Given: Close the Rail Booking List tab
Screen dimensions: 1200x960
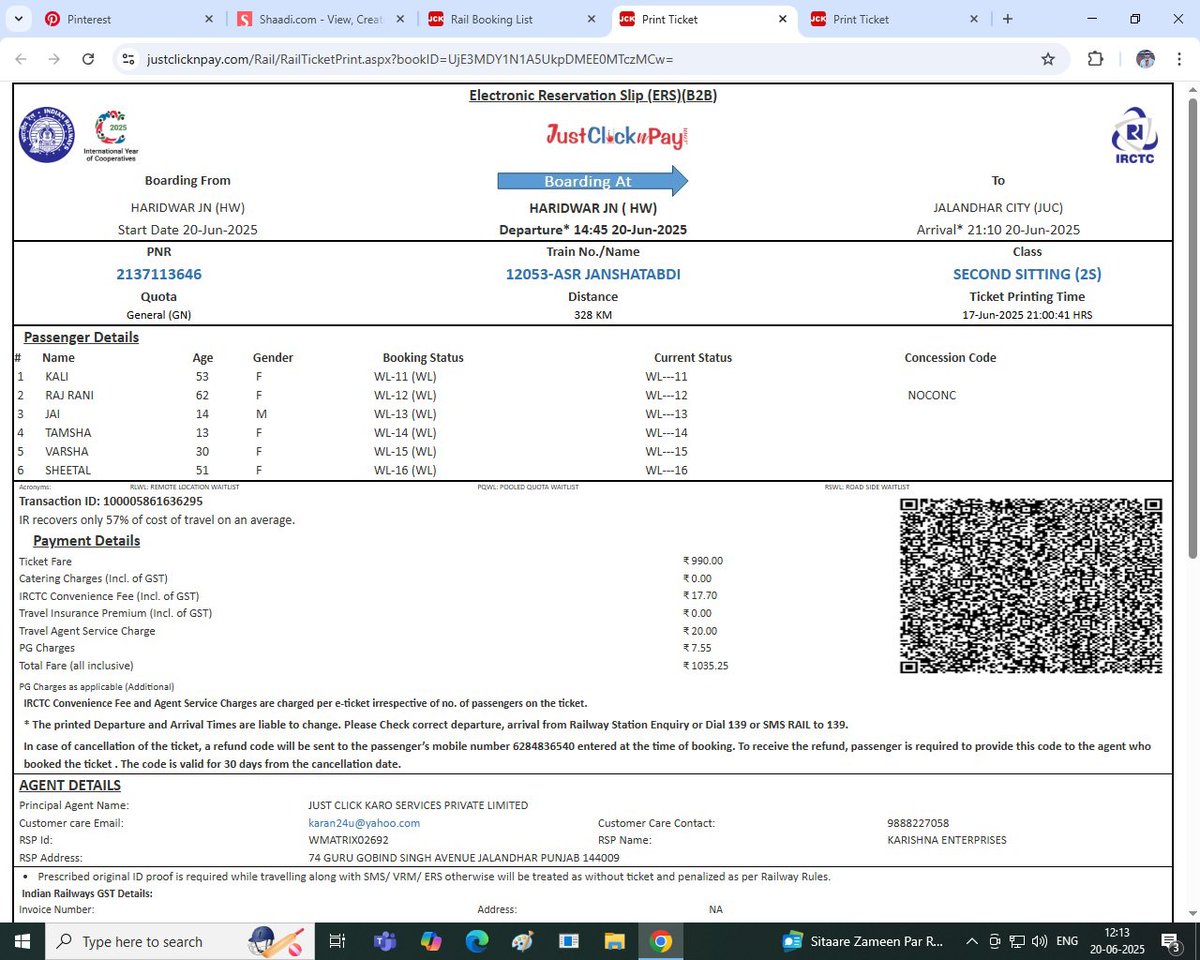Looking at the screenshot, I should pyautogui.click(x=591, y=19).
